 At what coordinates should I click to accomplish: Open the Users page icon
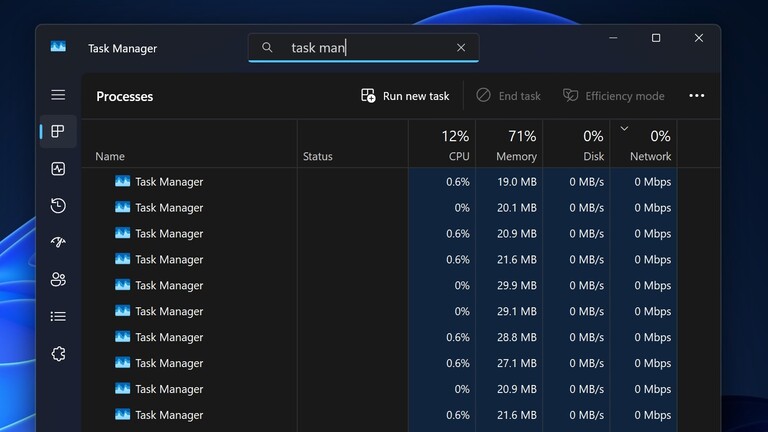tap(58, 279)
